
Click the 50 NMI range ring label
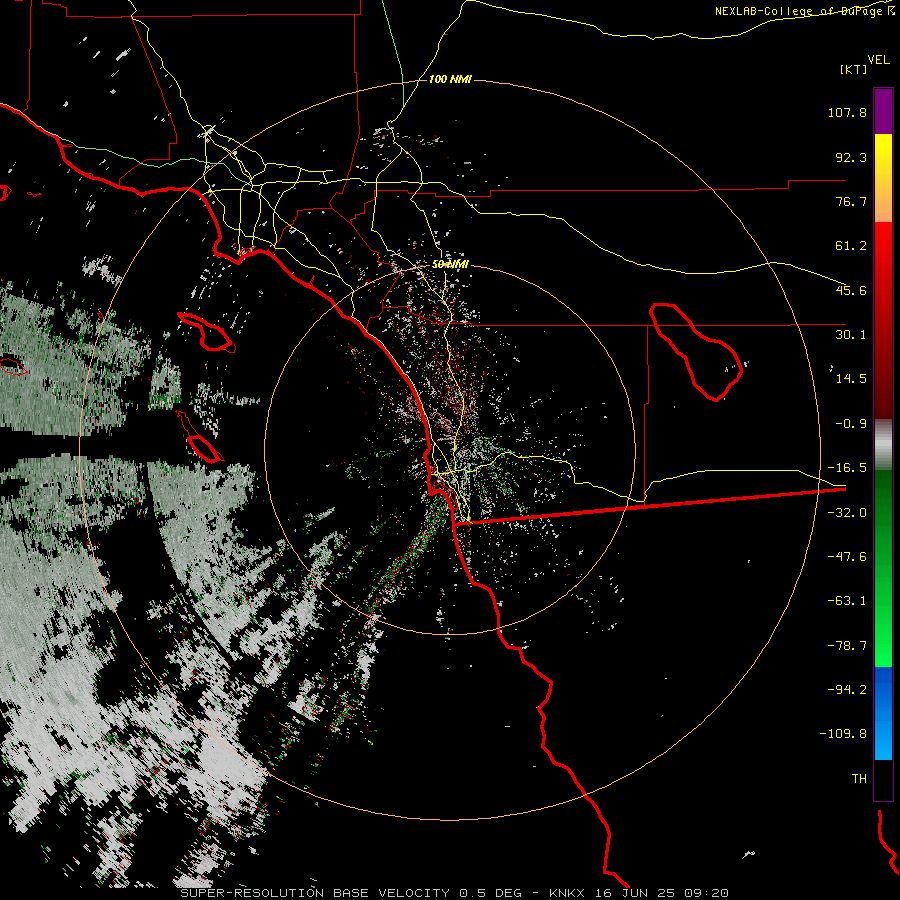click(x=450, y=265)
